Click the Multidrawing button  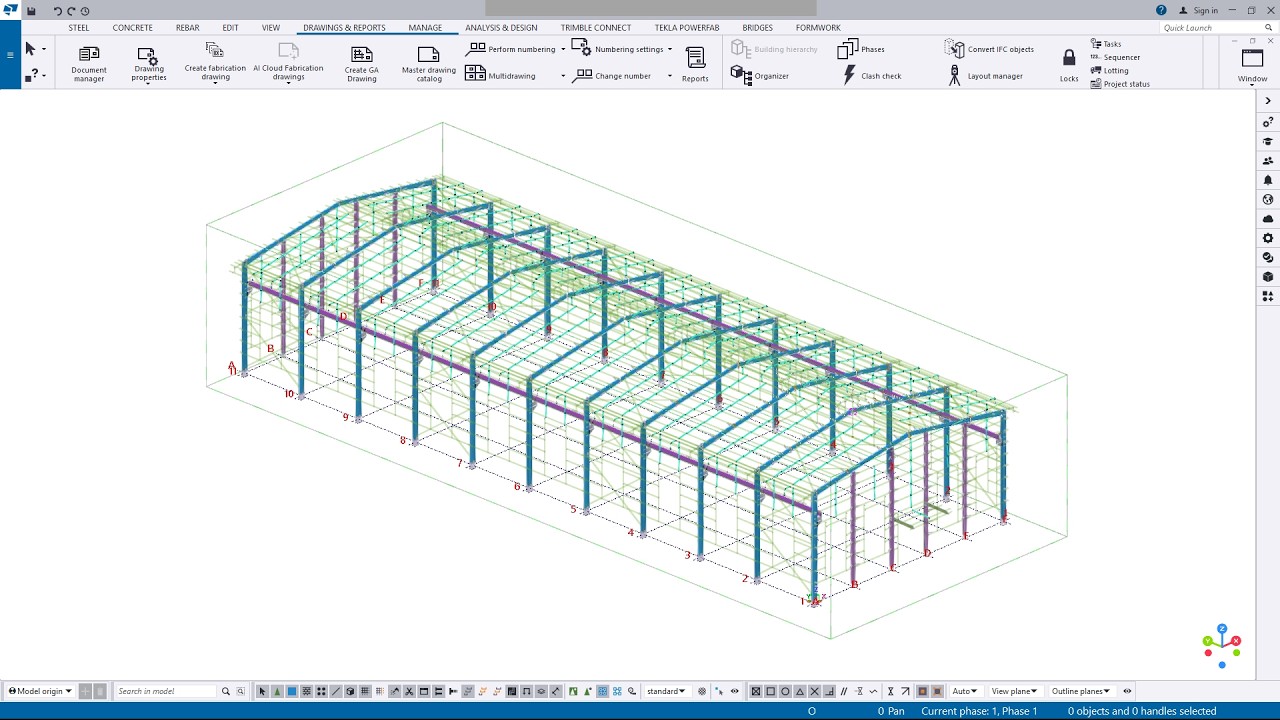(500, 75)
